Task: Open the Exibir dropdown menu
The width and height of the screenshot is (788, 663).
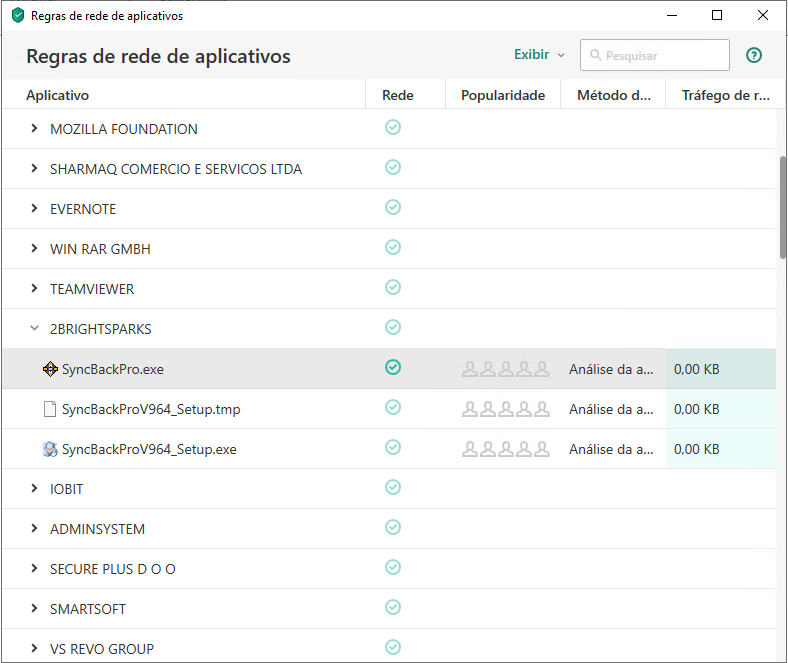Action: pyautogui.click(x=539, y=54)
